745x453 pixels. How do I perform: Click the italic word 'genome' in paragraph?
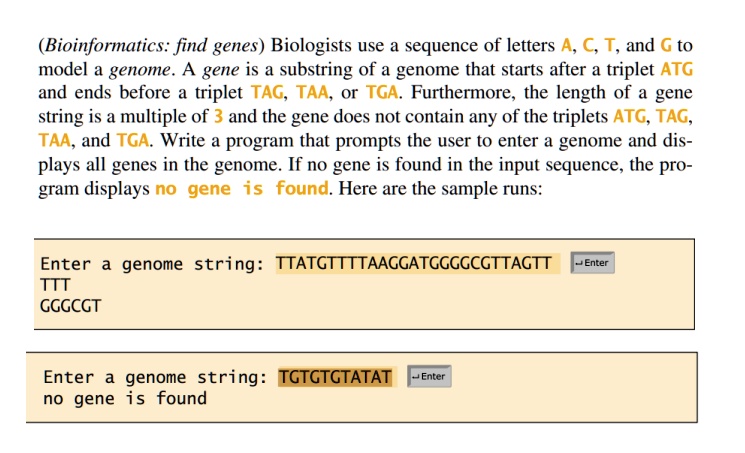point(140,70)
